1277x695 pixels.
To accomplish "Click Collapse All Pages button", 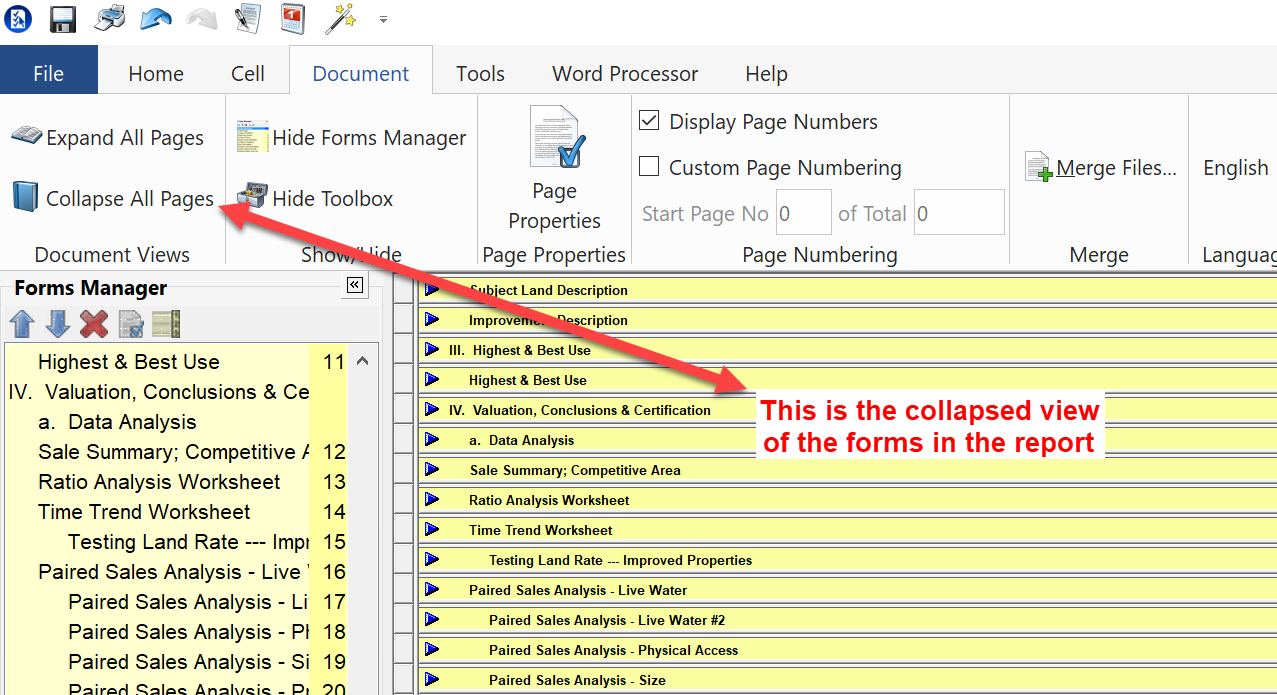I will [112, 198].
